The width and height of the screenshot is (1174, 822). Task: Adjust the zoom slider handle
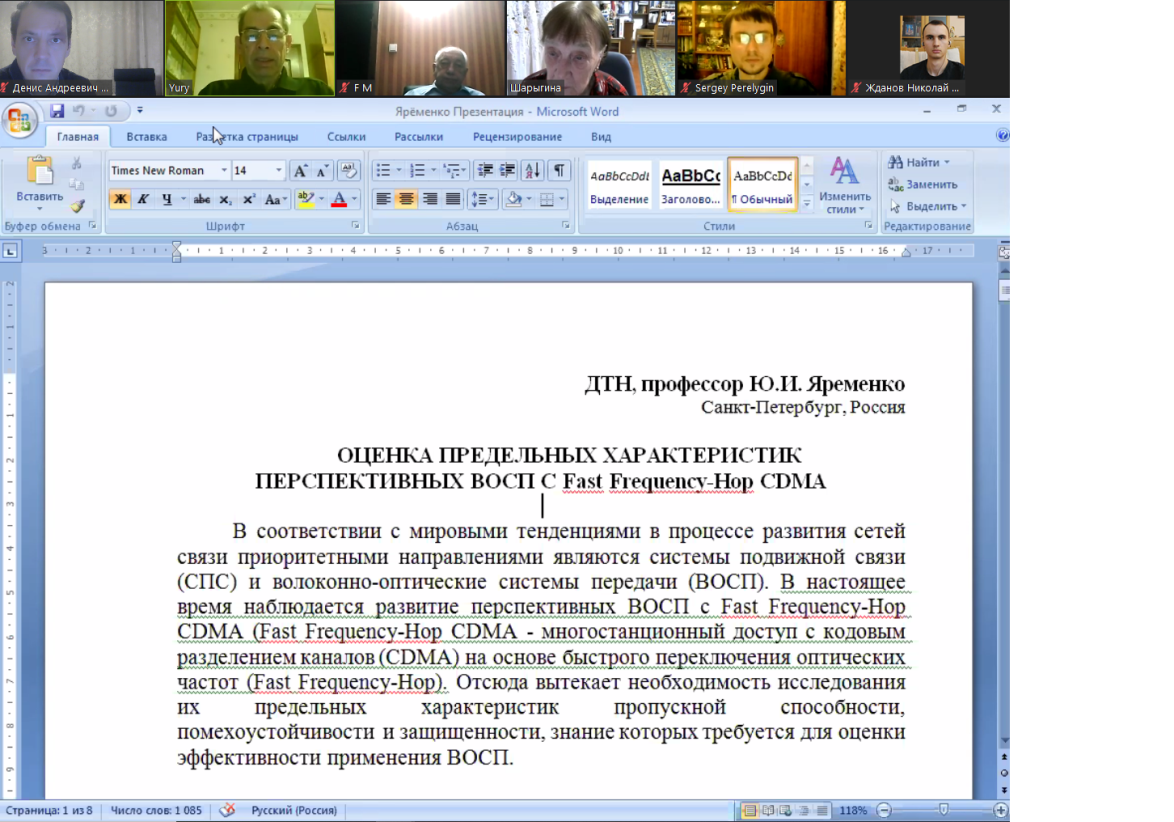pyautogui.click(x=943, y=810)
